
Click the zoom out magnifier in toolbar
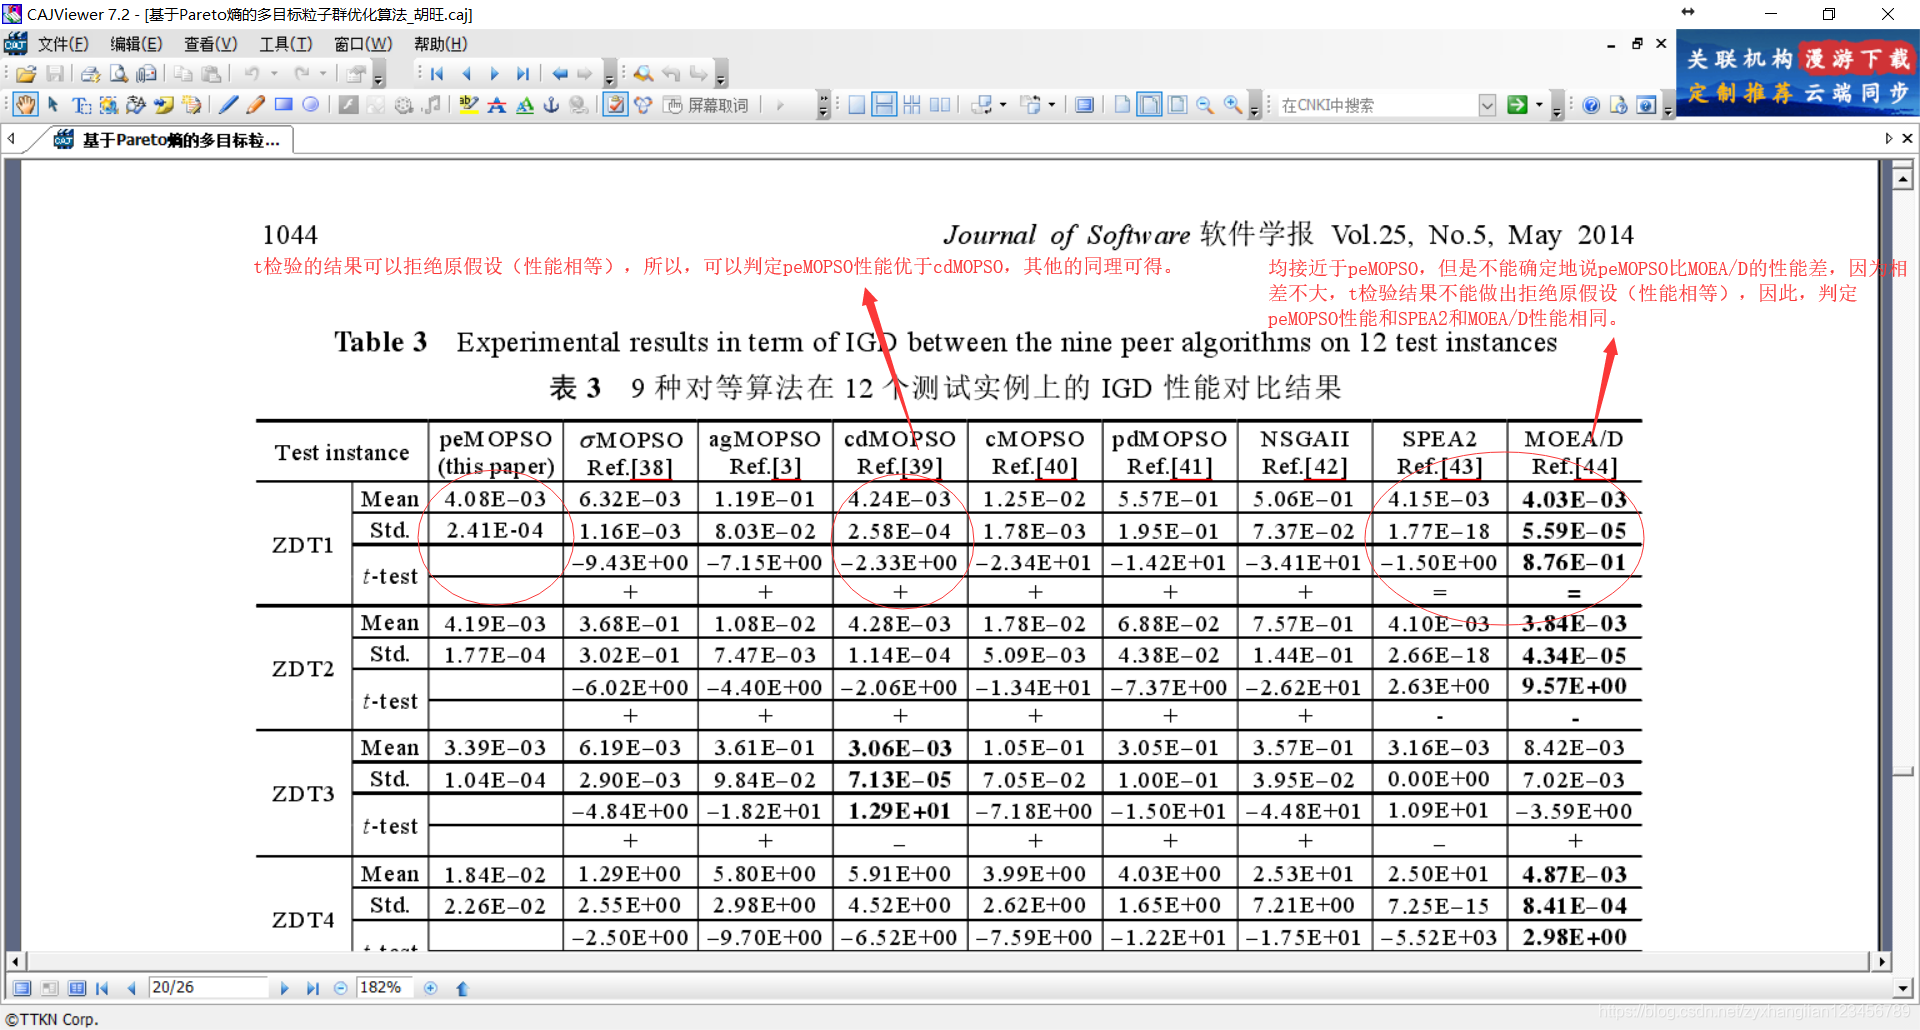tap(1205, 105)
